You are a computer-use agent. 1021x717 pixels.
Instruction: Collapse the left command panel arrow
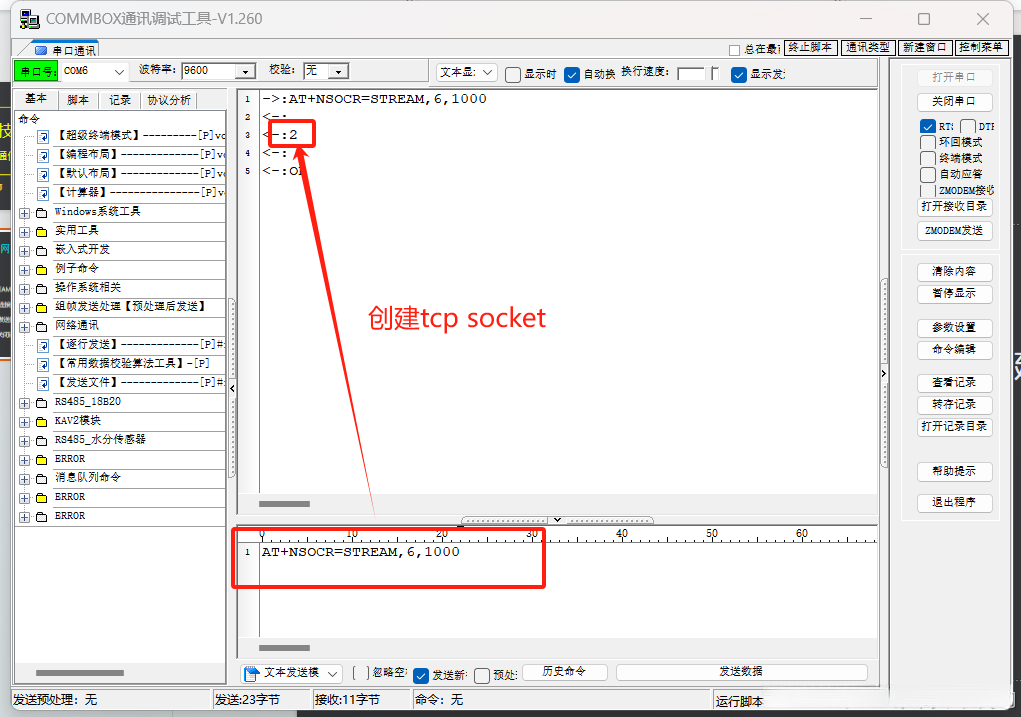(232, 388)
